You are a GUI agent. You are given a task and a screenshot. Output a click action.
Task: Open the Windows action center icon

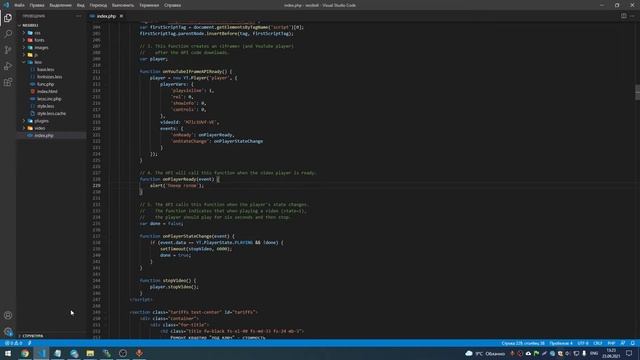click(x=629, y=353)
